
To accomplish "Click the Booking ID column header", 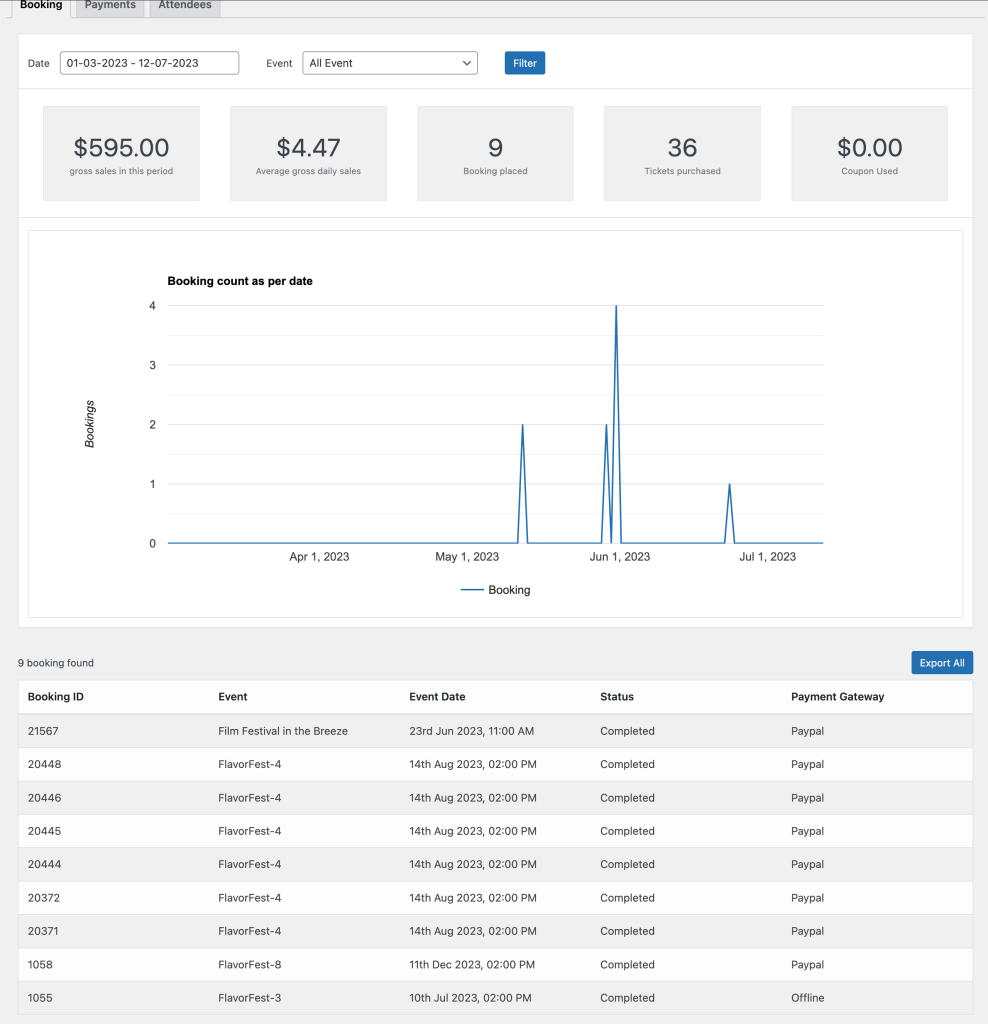I will 56,697.
